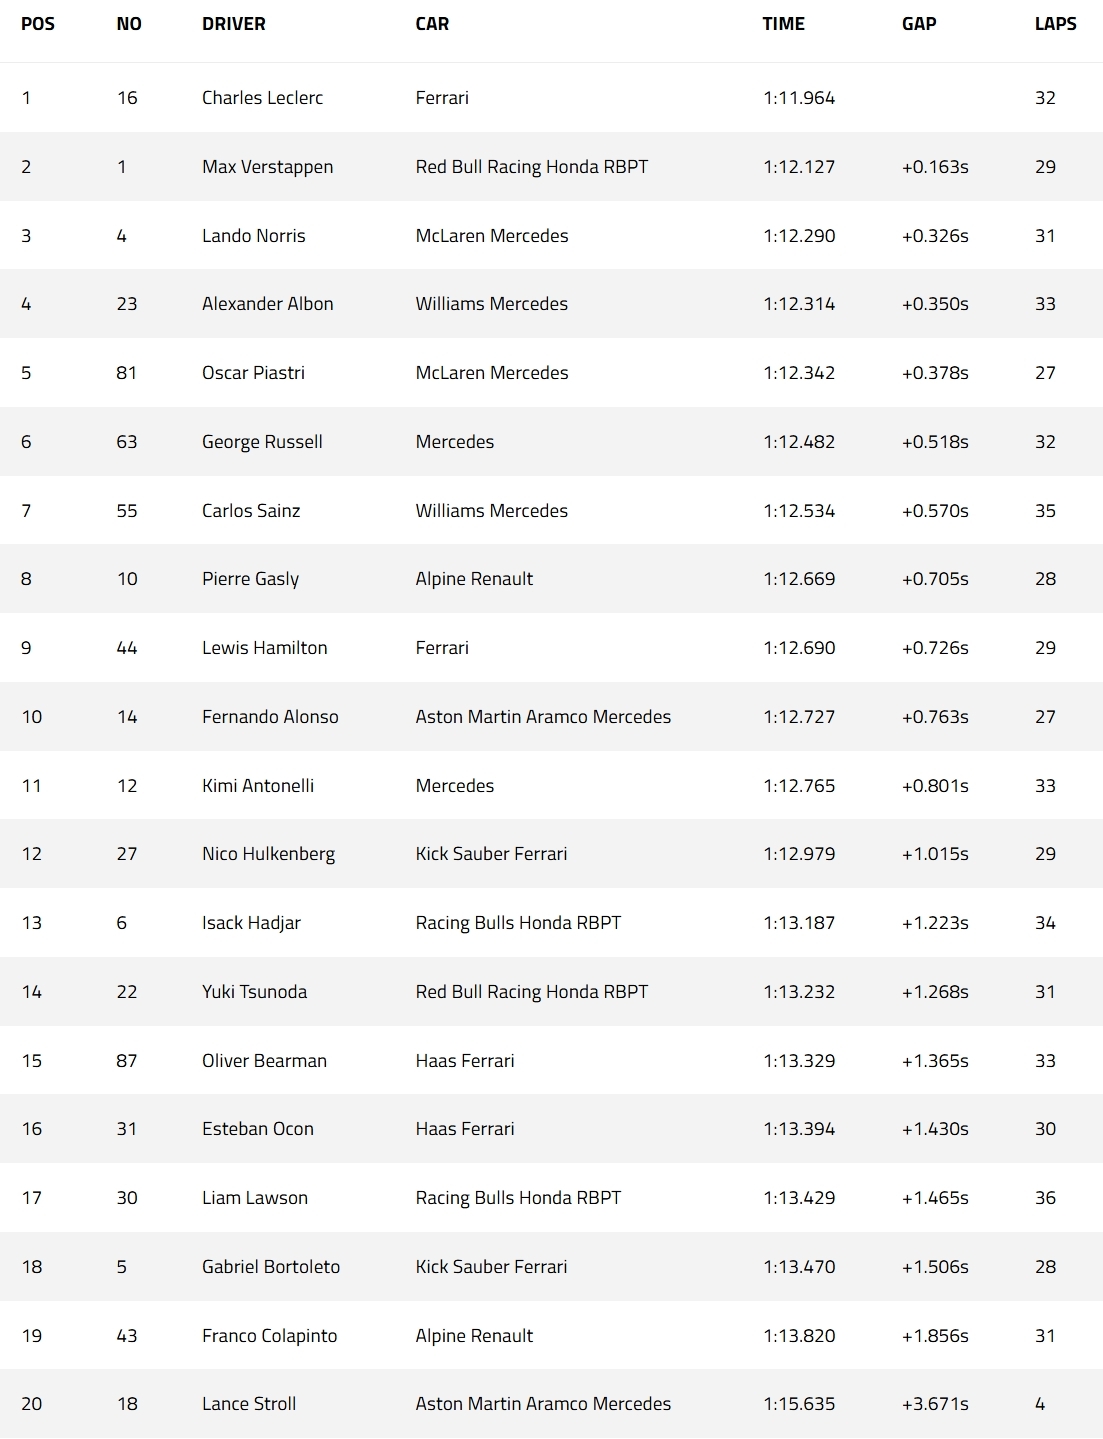Click Lewis Hamilton's driver name
The height and width of the screenshot is (1439, 1103).
[264, 648]
